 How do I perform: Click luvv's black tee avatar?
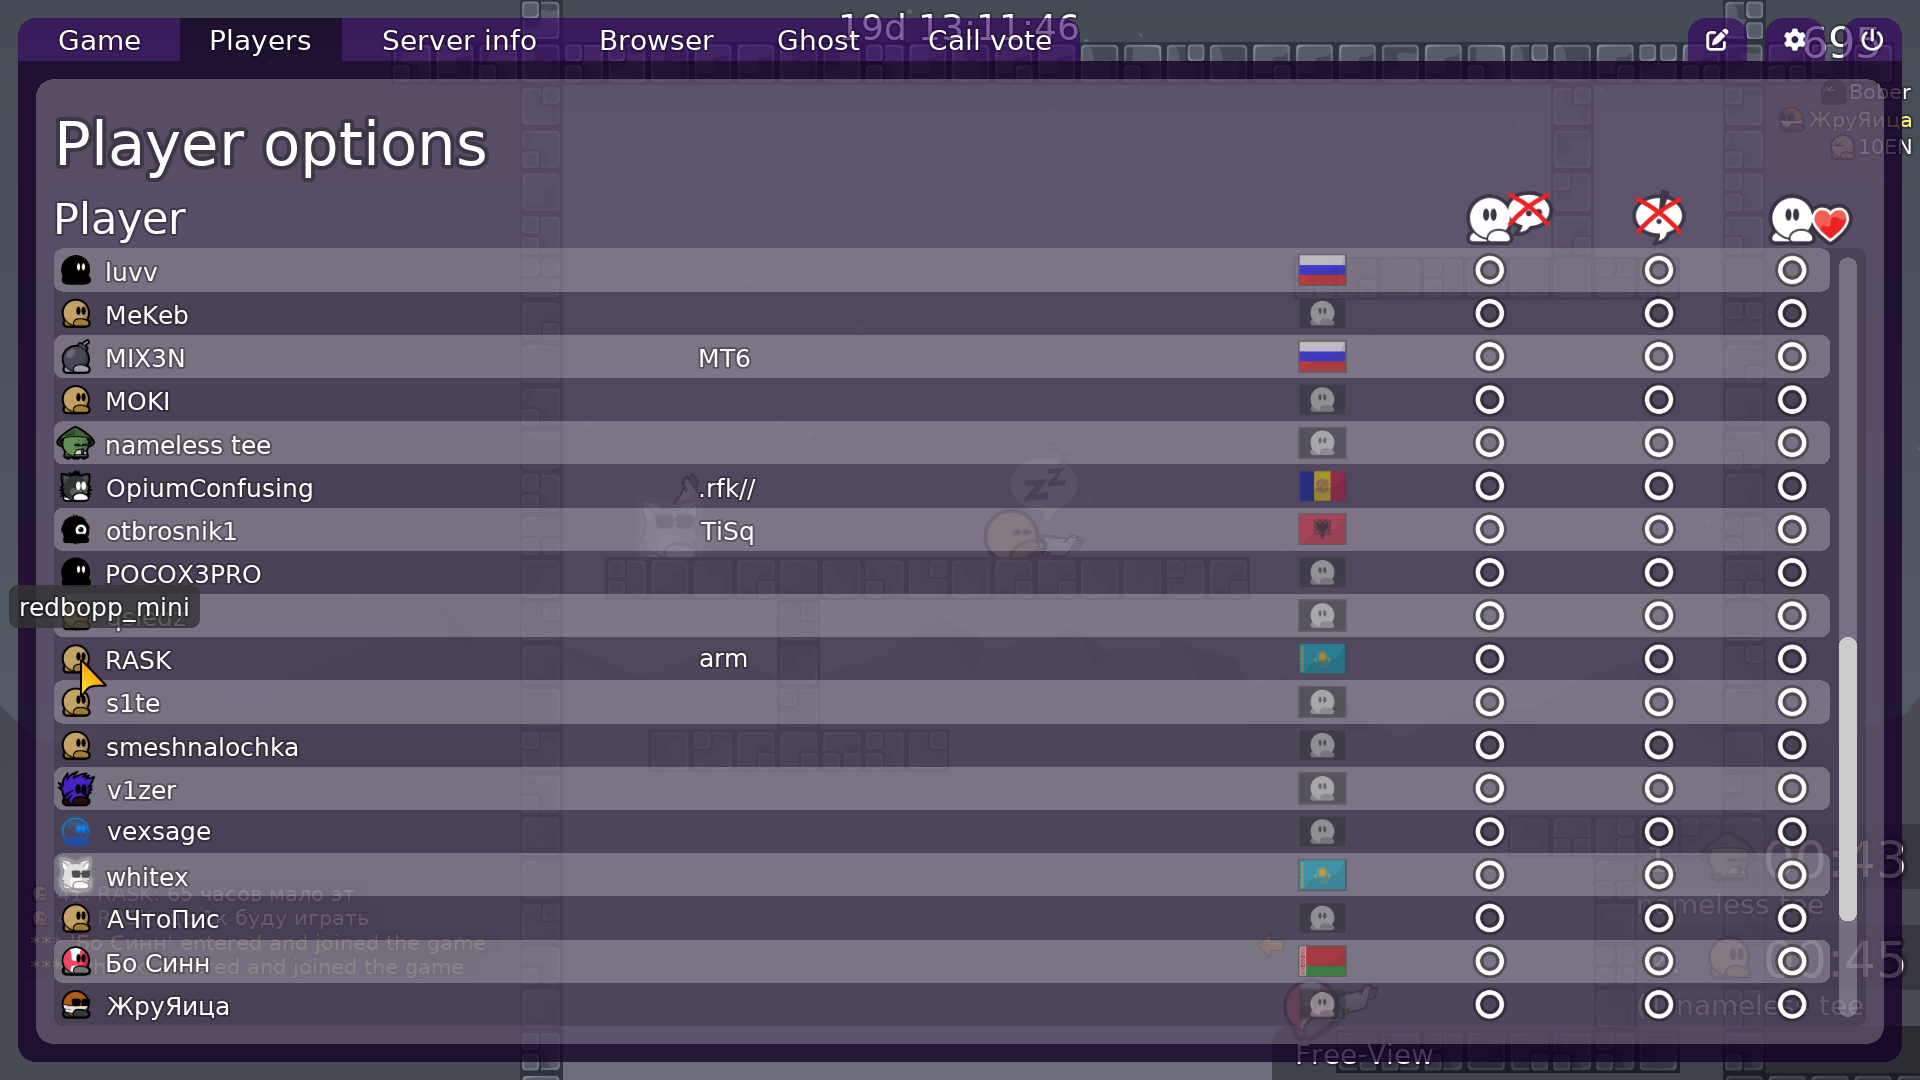[x=76, y=271]
